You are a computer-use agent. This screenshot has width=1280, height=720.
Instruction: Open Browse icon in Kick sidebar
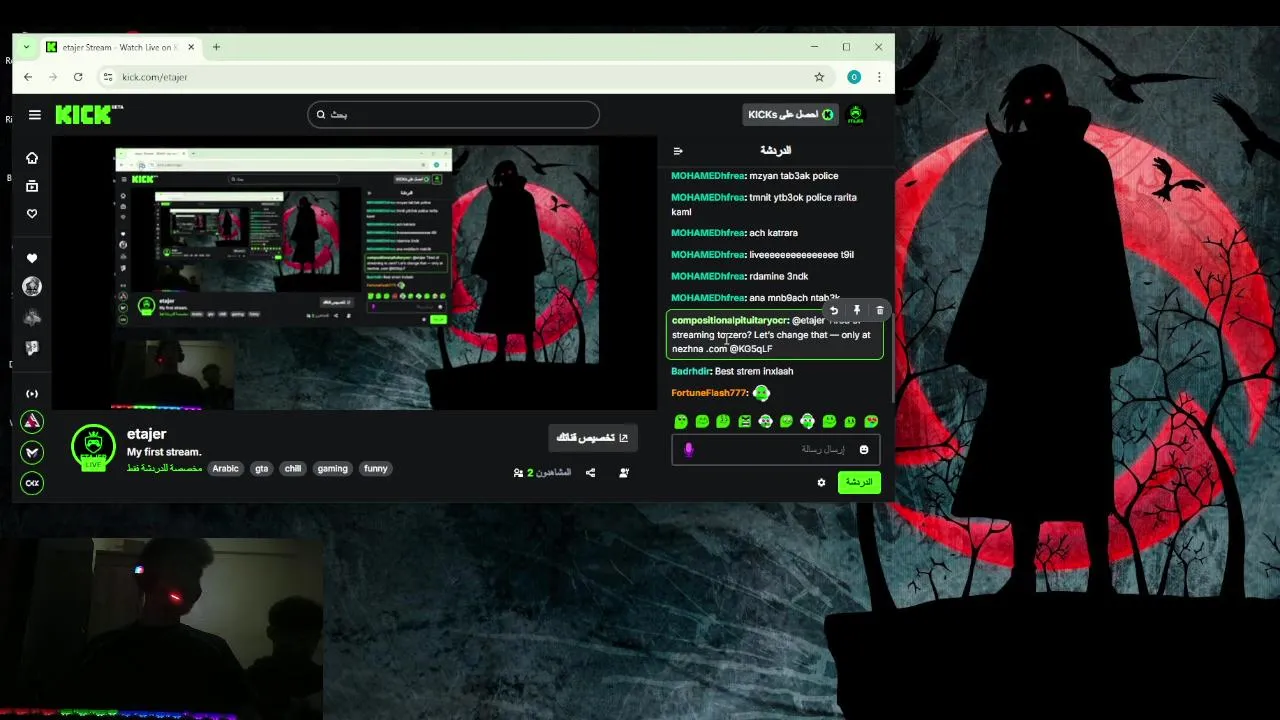point(32,186)
